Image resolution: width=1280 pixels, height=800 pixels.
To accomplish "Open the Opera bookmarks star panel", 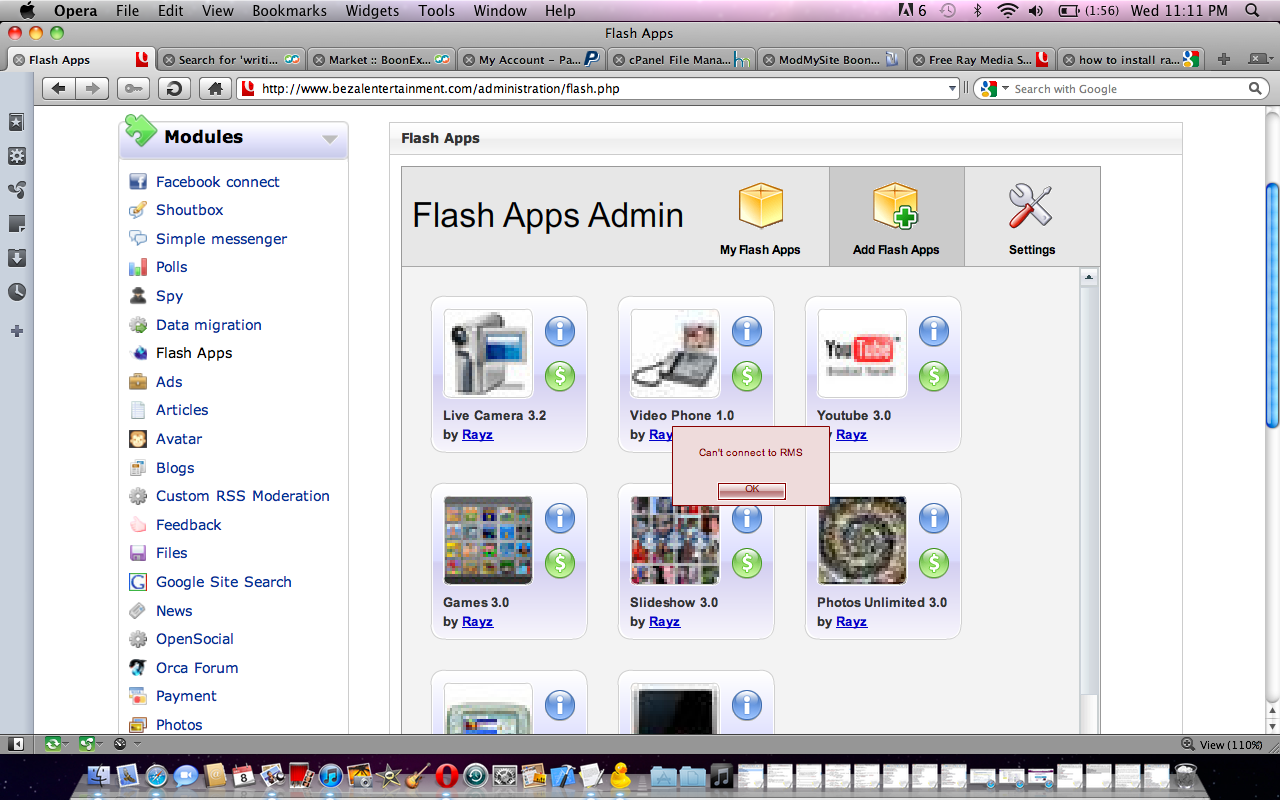I will [16, 122].
